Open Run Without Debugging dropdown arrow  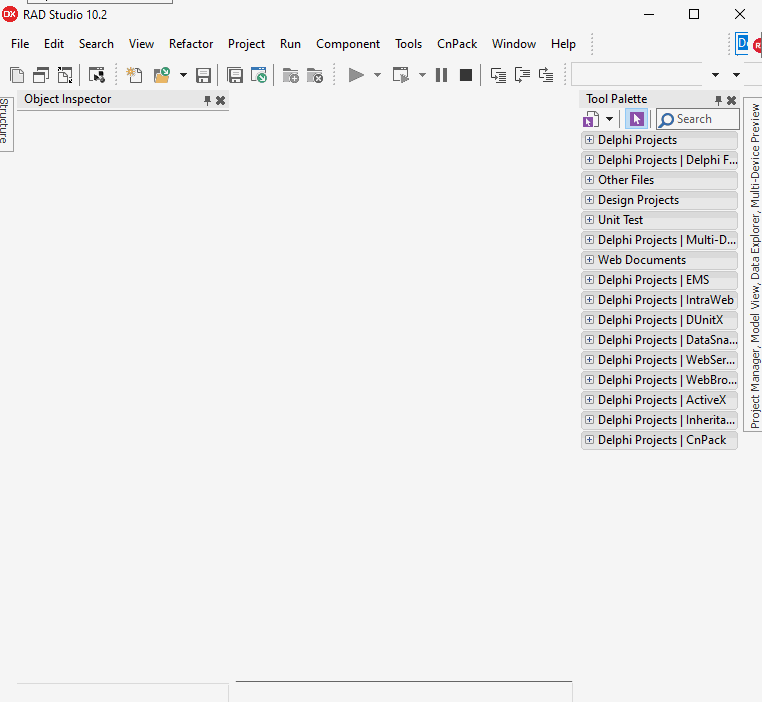[422, 75]
